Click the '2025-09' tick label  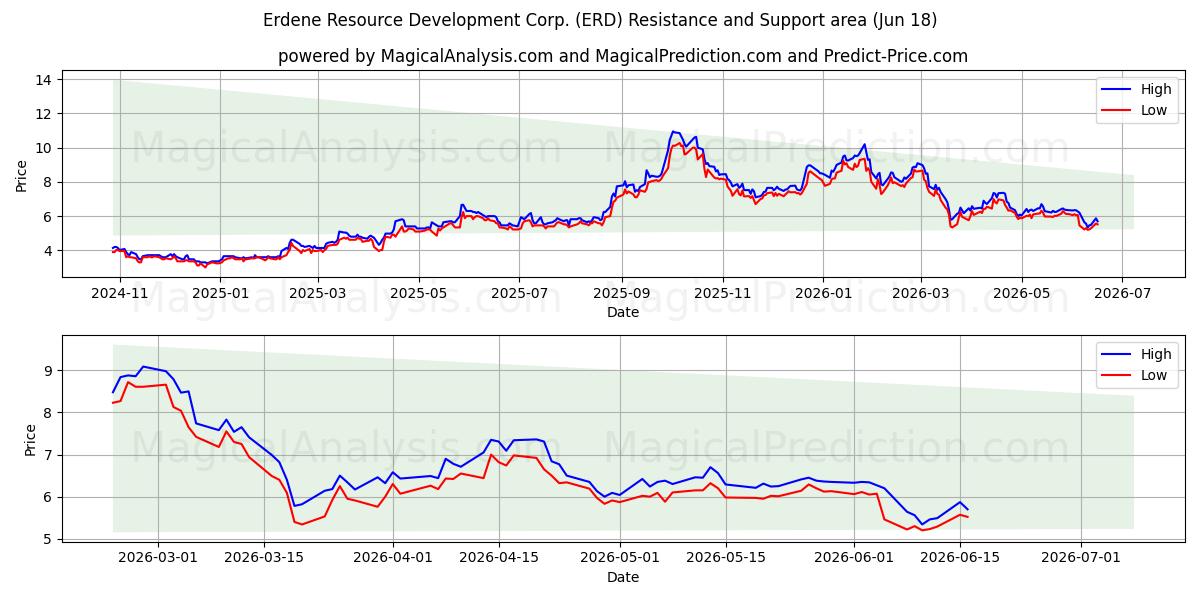(622, 293)
